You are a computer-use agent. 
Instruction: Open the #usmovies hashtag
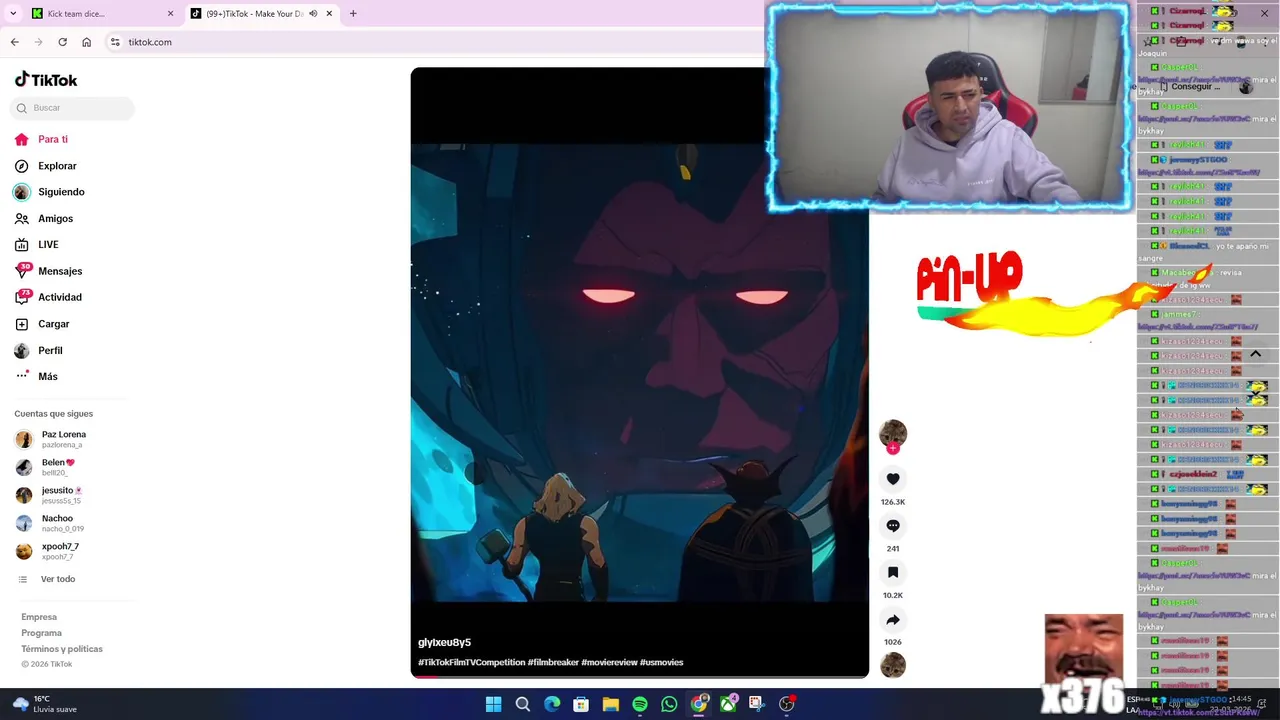(662, 662)
